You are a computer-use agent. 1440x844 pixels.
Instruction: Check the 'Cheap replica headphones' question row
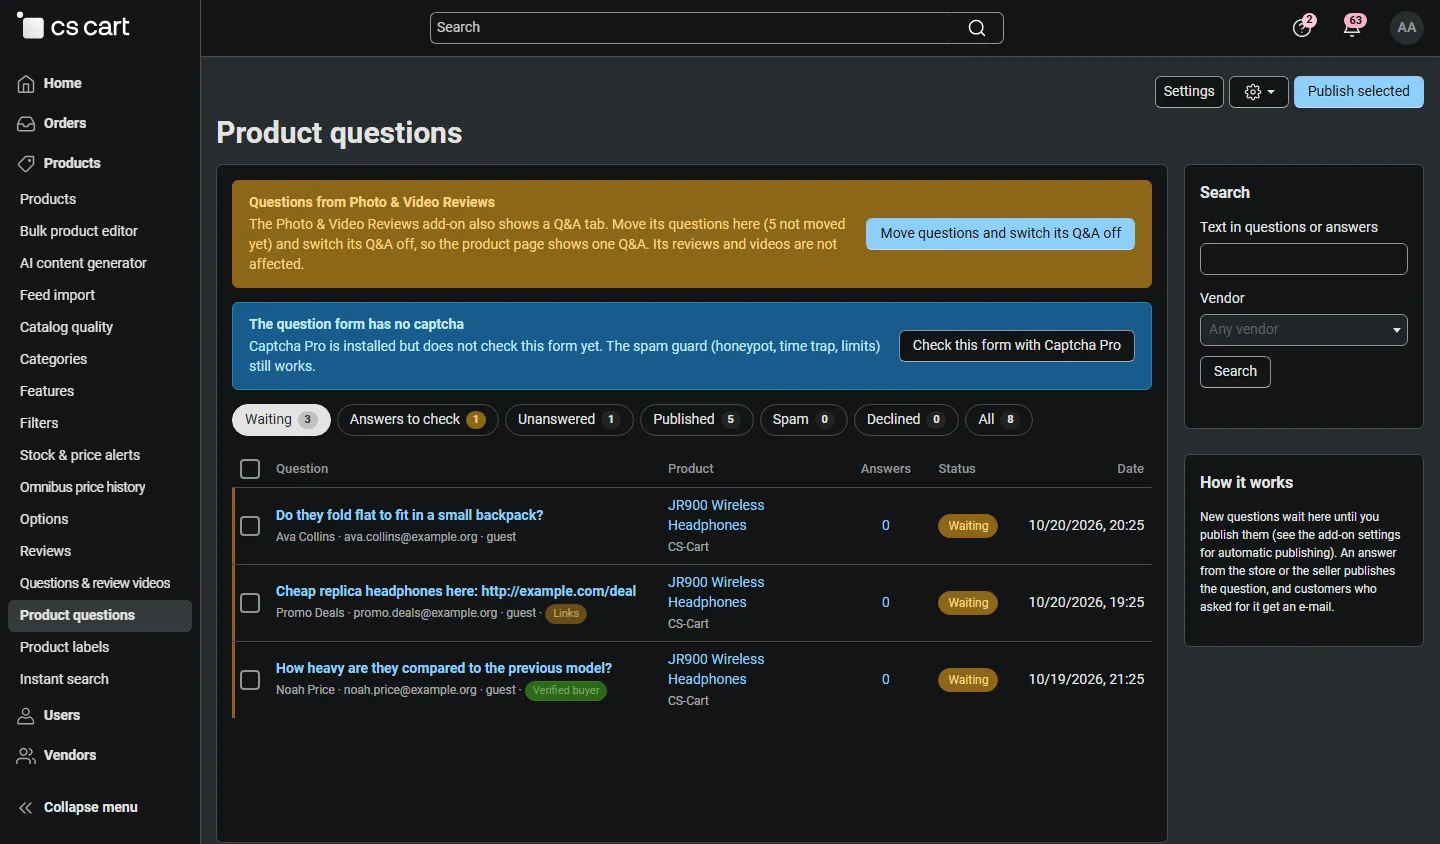click(250, 603)
